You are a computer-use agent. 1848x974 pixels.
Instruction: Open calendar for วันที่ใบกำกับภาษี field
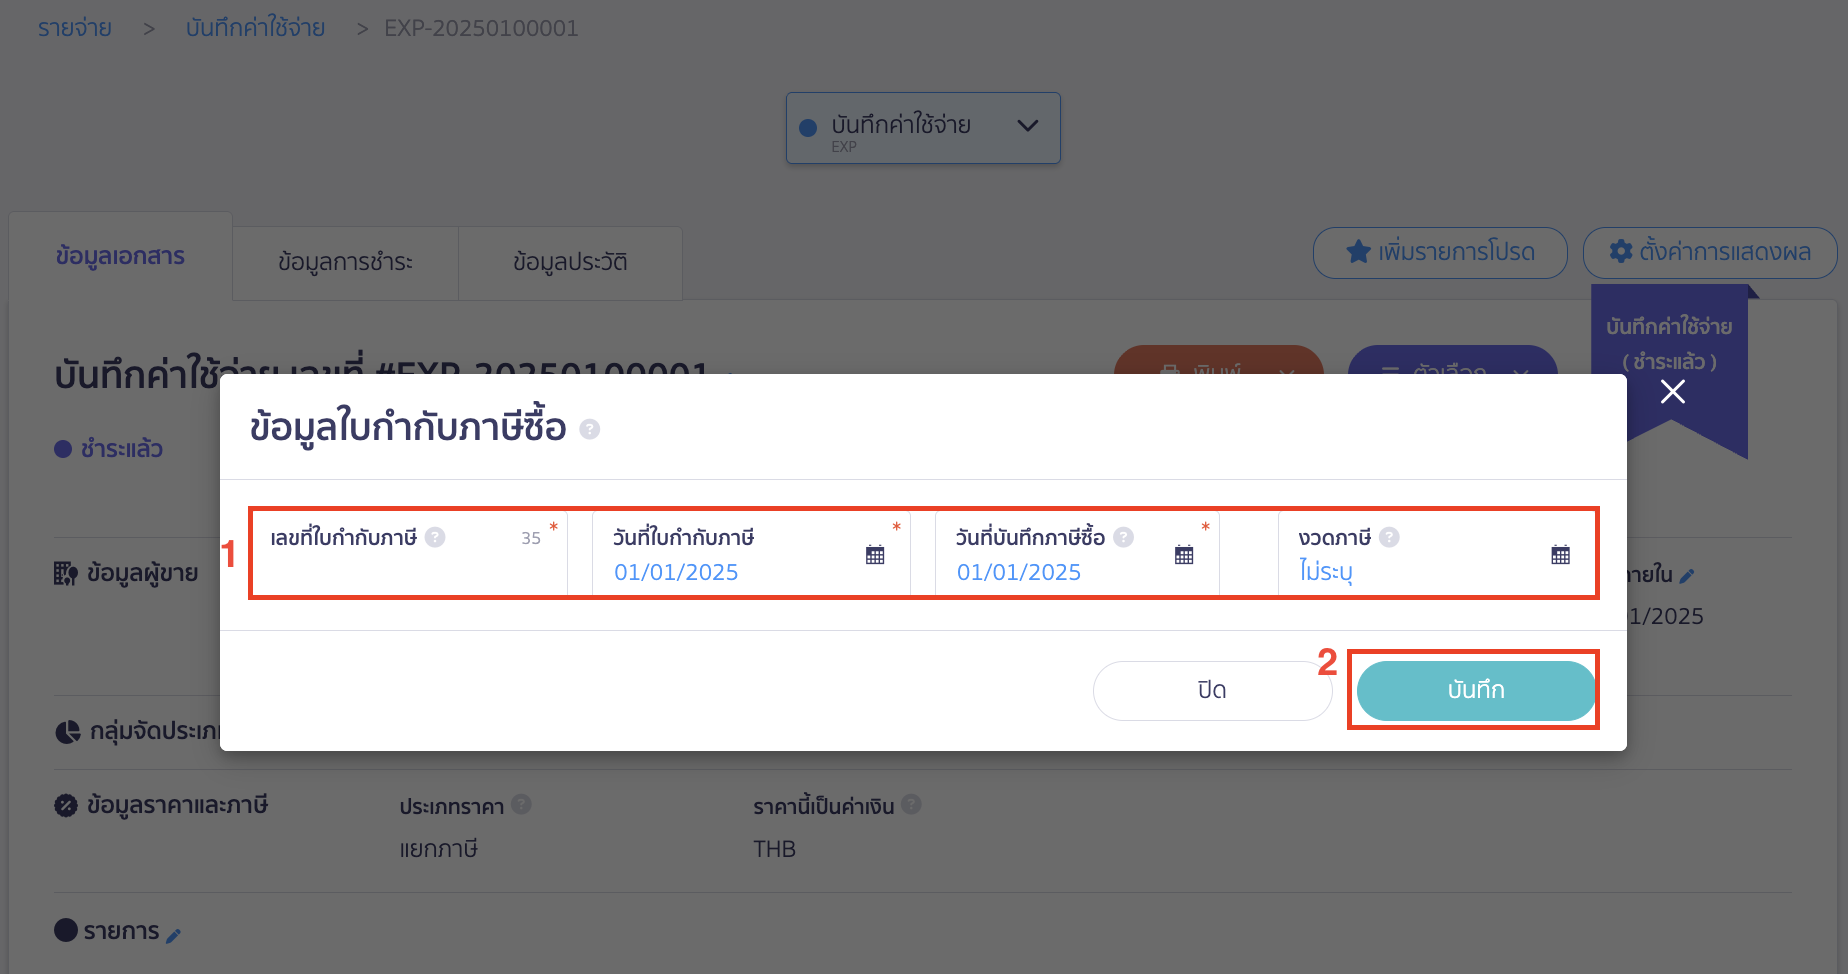pyautogui.click(x=876, y=553)
